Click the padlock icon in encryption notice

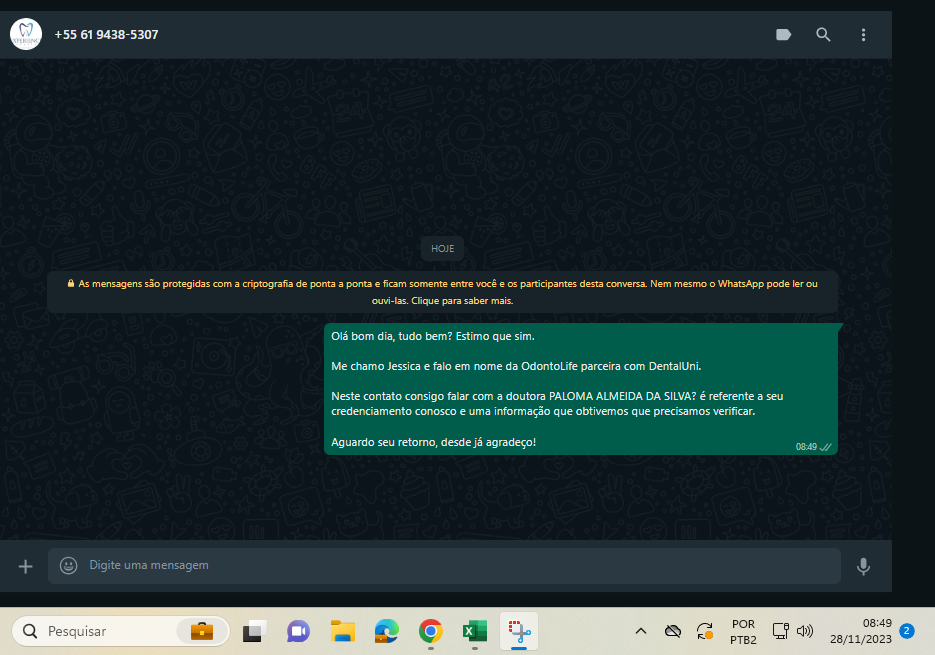71,283
